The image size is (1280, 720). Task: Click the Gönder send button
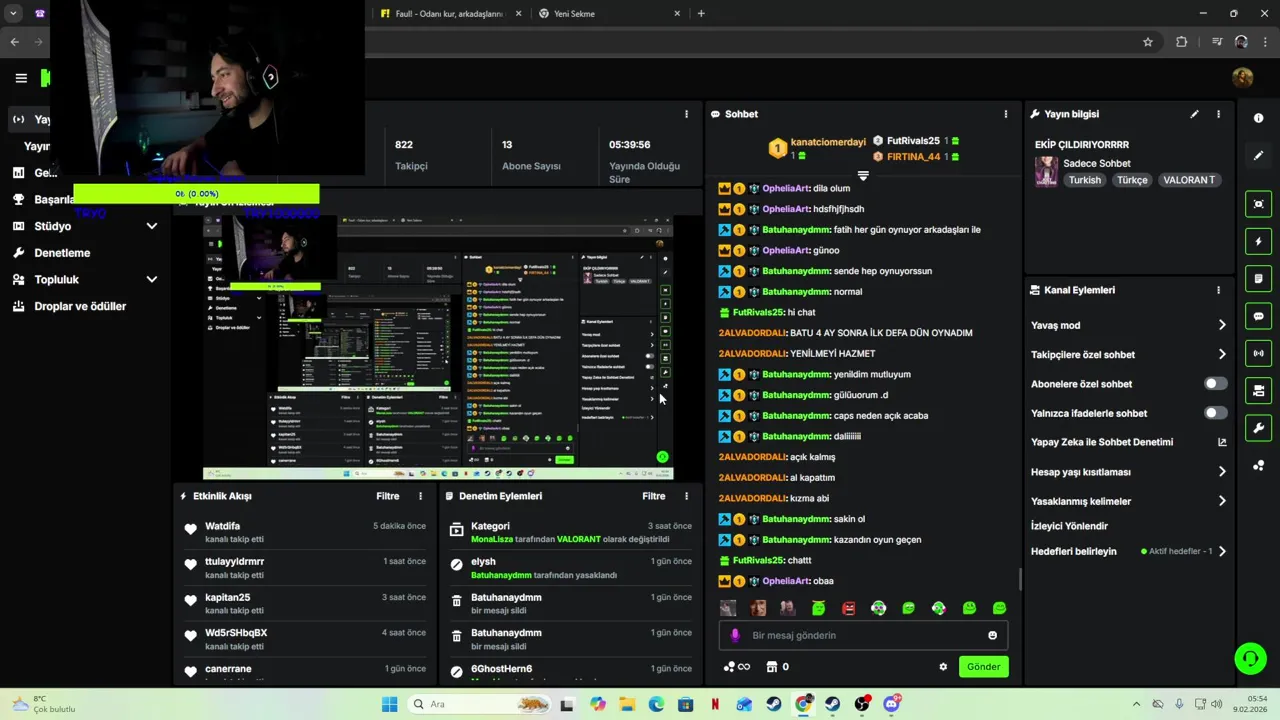point(983,667)
